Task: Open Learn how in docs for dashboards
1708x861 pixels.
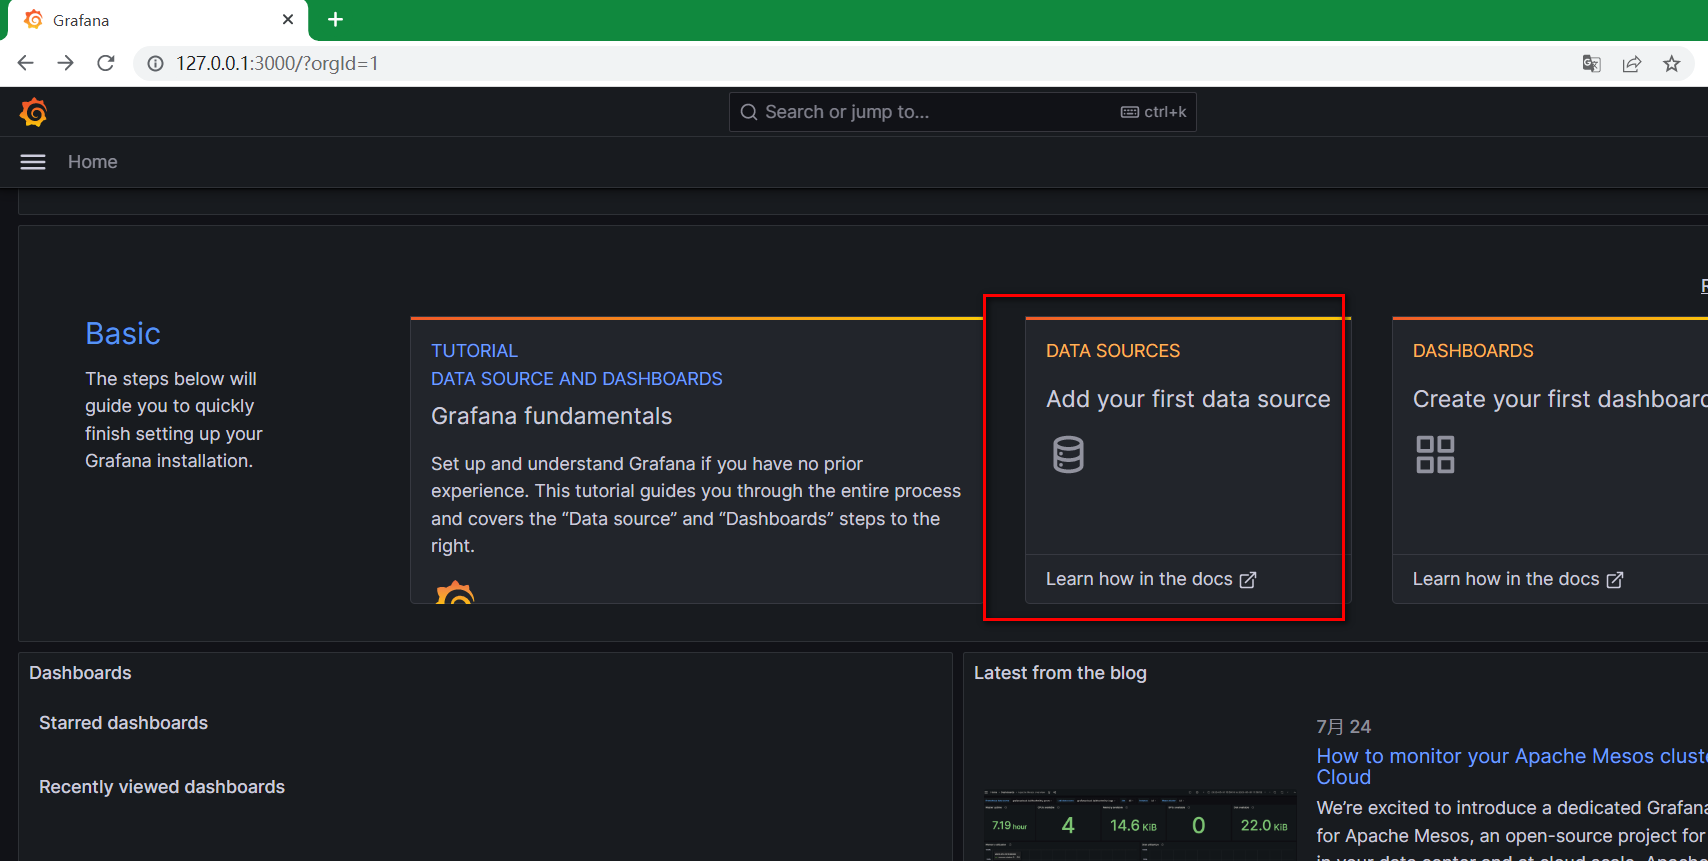Action: pos(1518,579)
